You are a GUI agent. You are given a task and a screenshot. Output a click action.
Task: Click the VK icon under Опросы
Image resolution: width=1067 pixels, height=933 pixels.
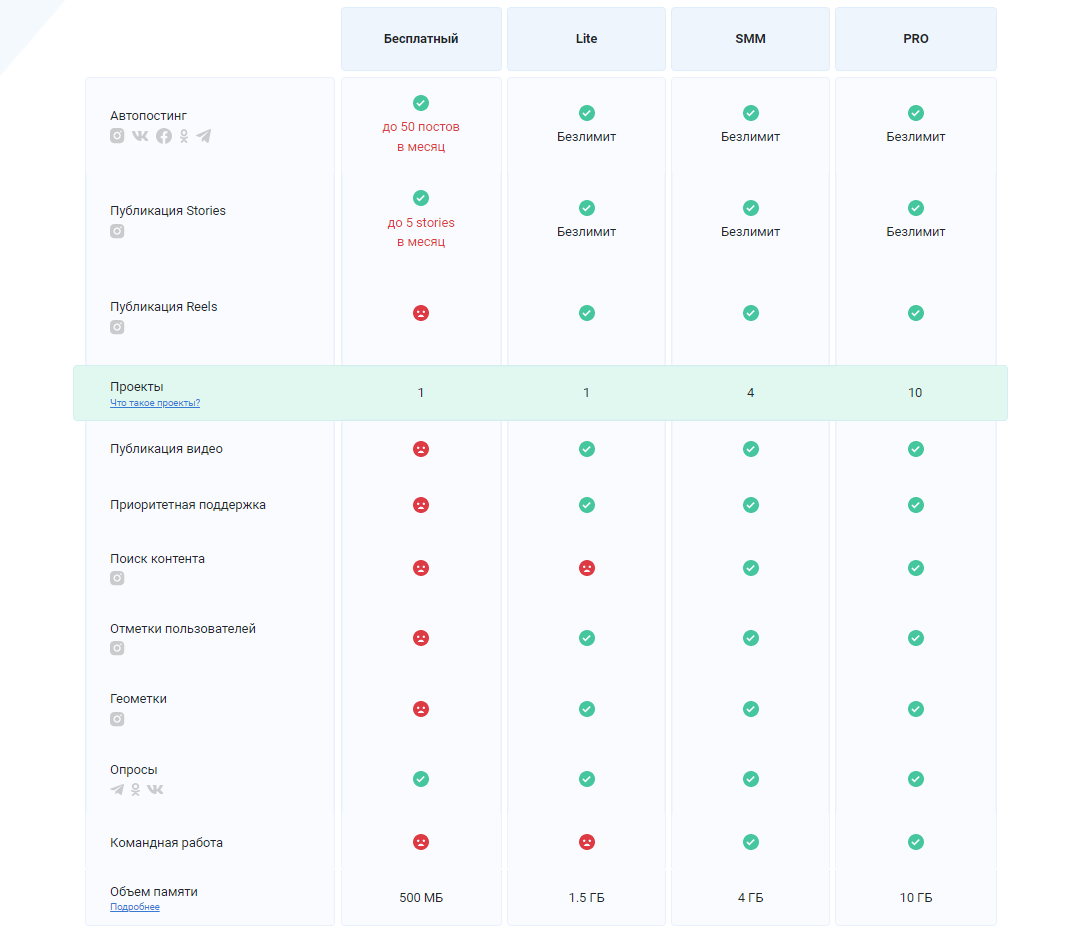click(x=155, y=789)
